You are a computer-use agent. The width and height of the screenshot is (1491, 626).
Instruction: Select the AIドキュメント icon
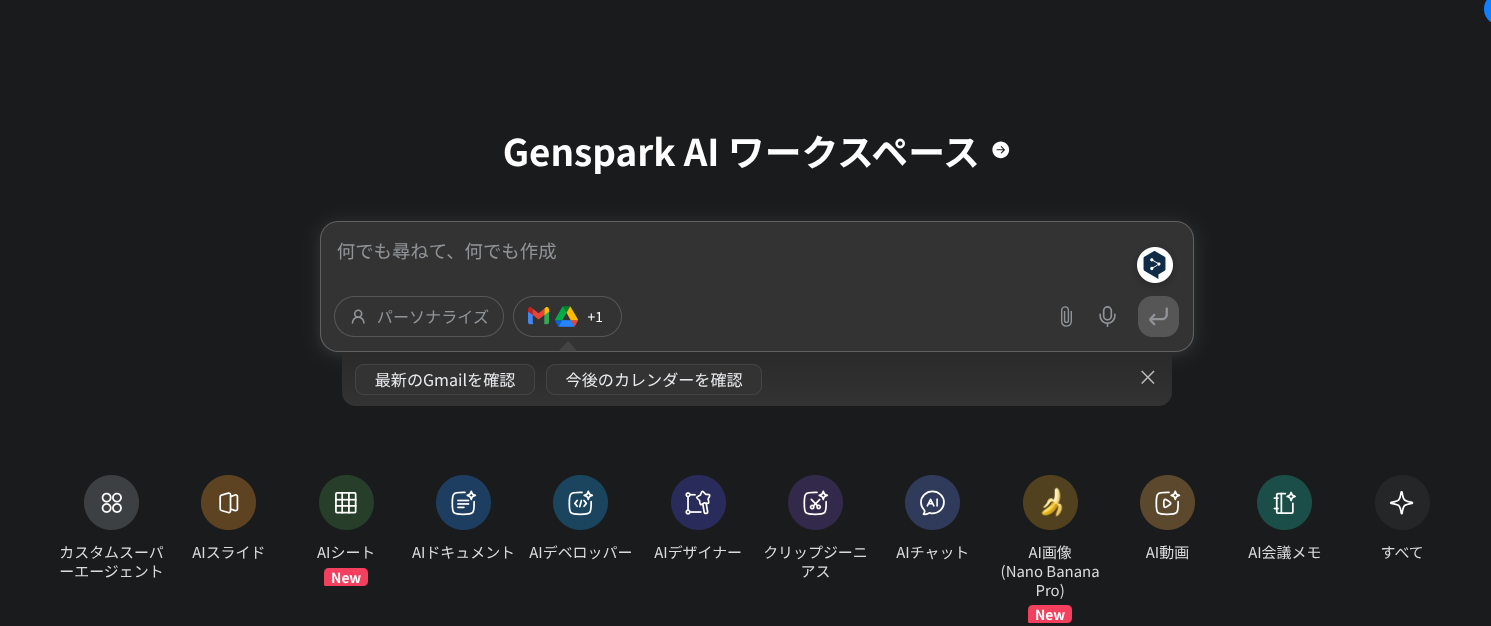point(463,502)
